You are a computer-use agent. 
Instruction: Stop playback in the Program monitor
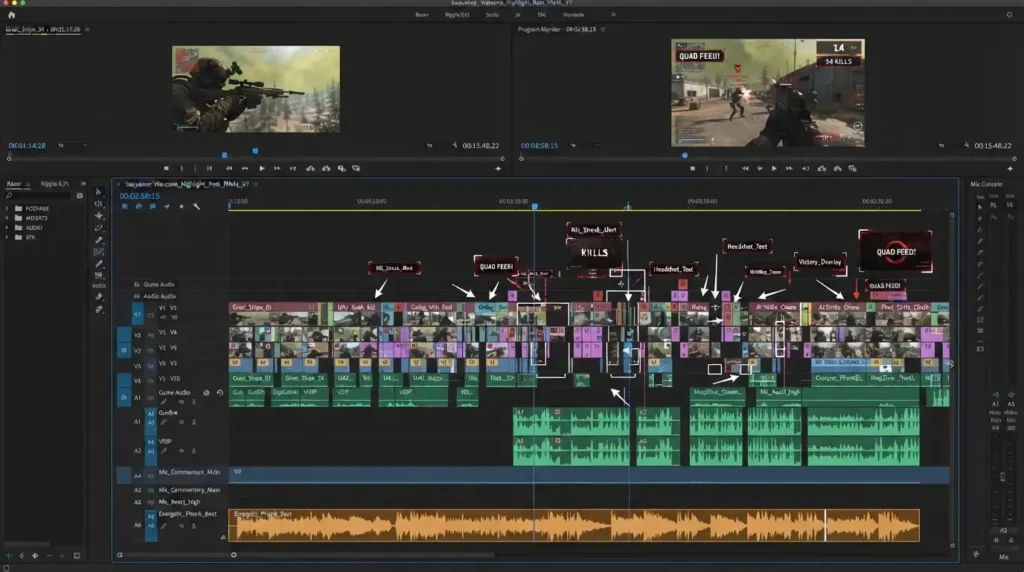[692, 168]
